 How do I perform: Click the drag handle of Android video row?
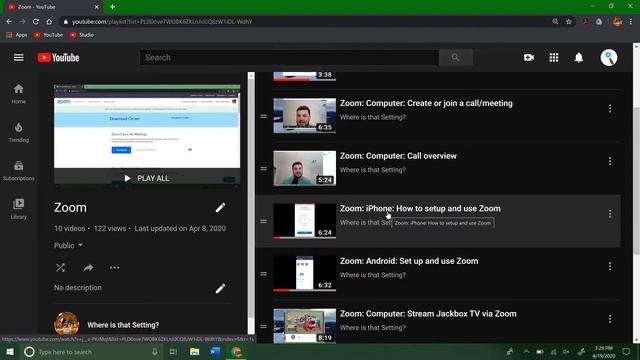click(x=264, y=274)
